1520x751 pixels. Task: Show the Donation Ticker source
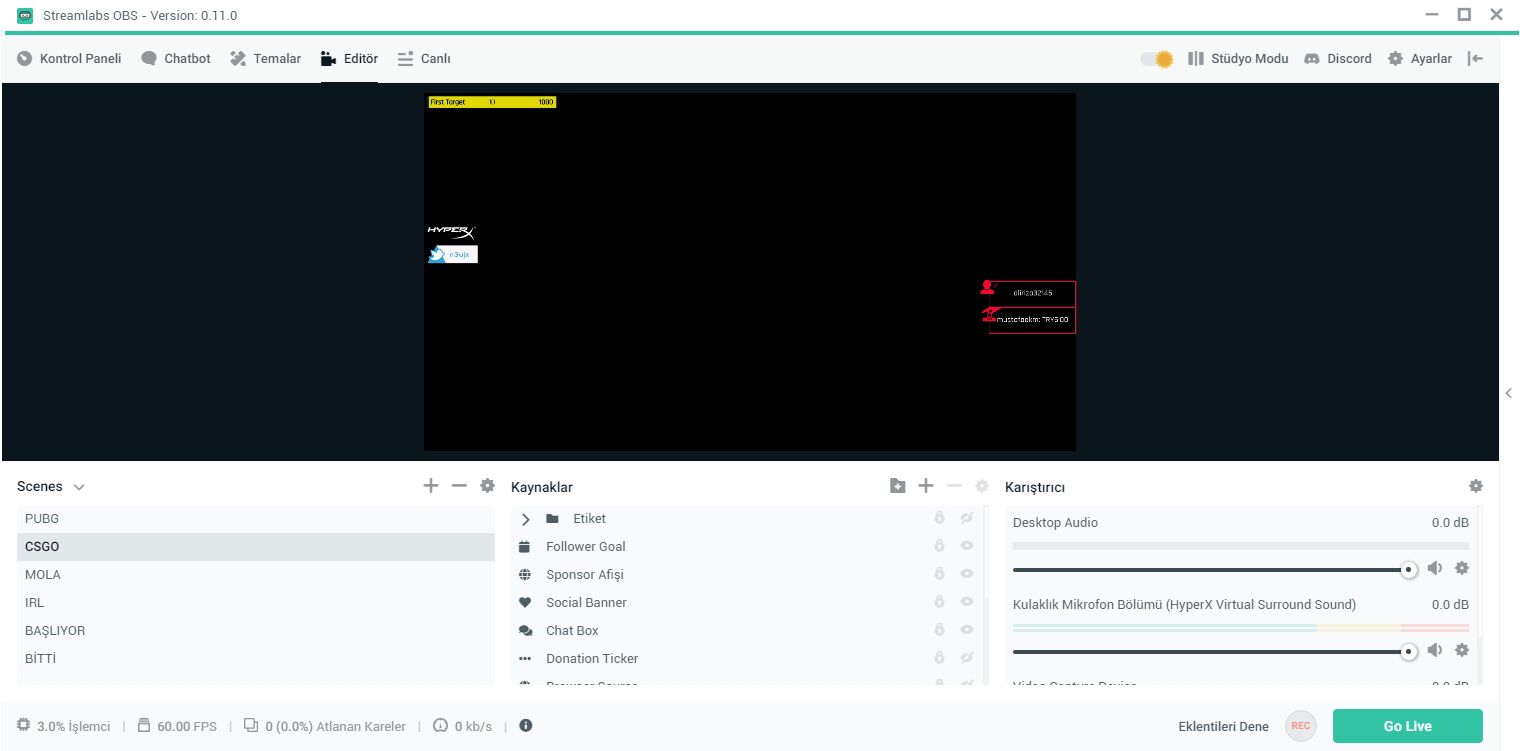[967, 659]
